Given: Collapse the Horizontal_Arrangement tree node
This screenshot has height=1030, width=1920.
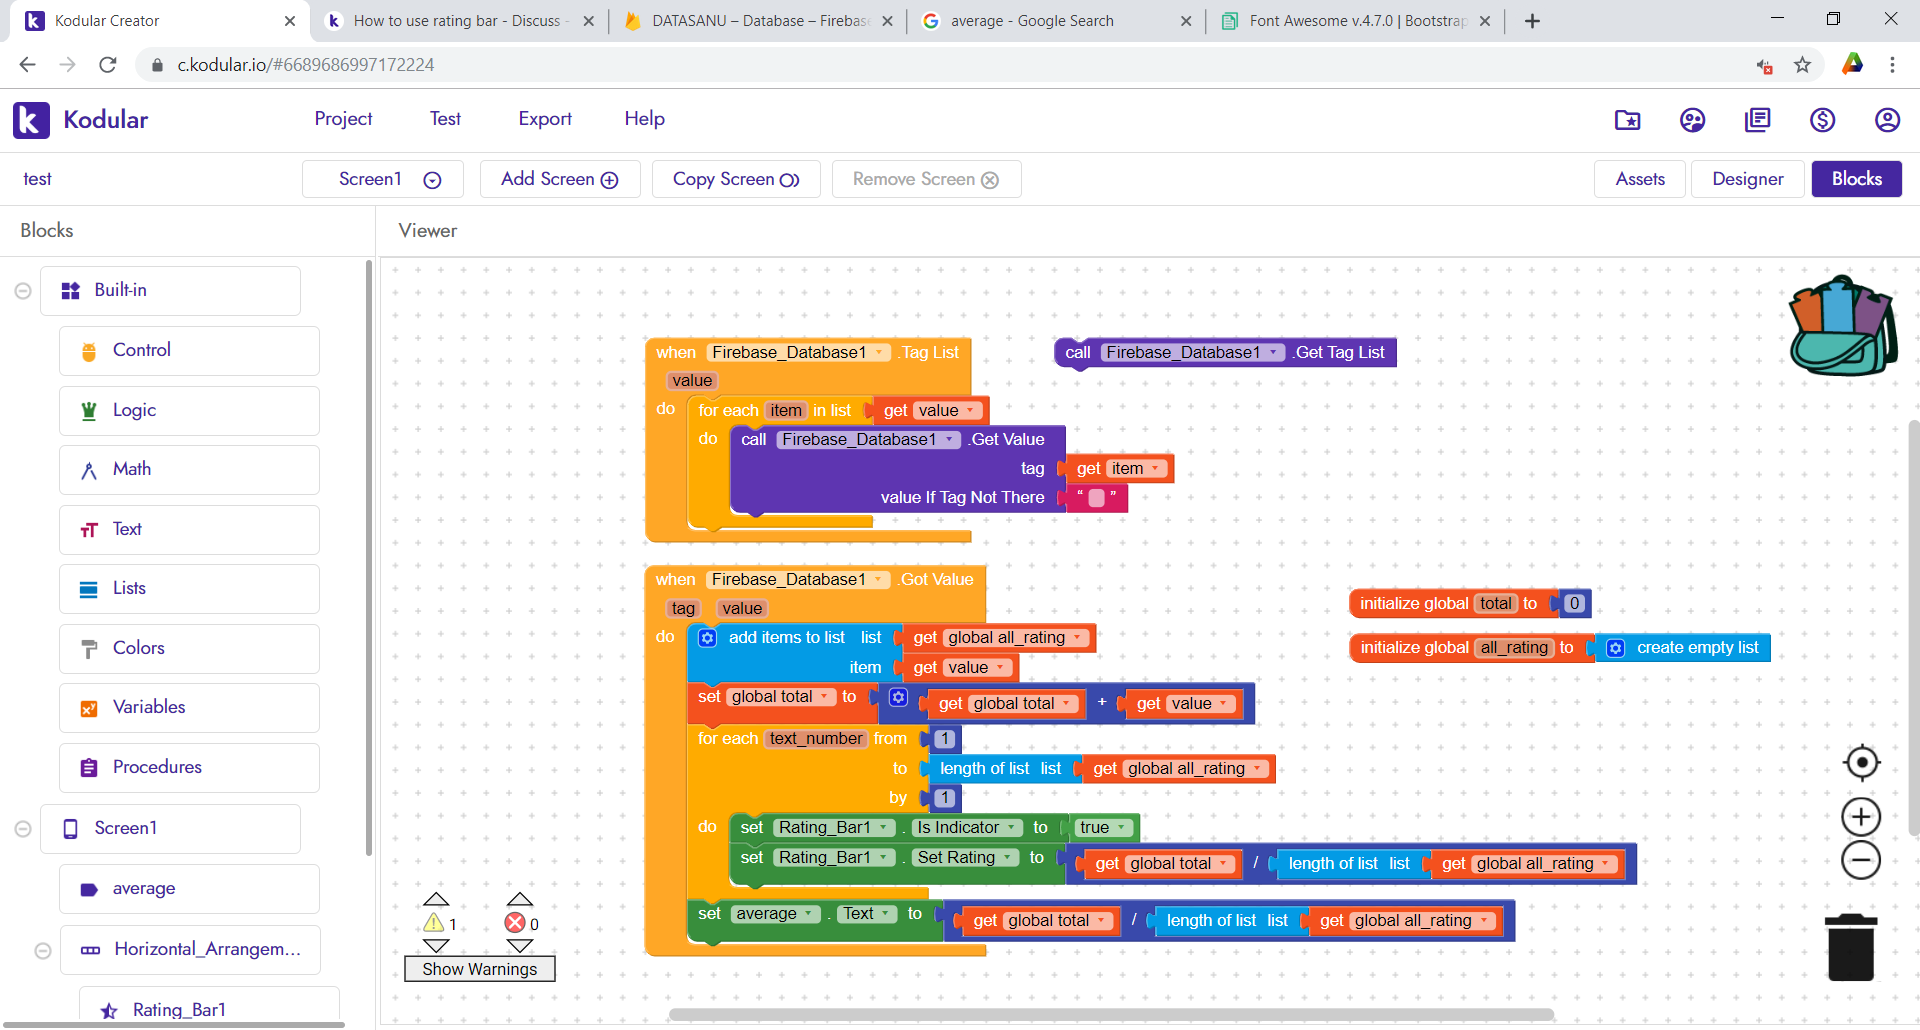Looking at the screenshot, I should [43, 950].
